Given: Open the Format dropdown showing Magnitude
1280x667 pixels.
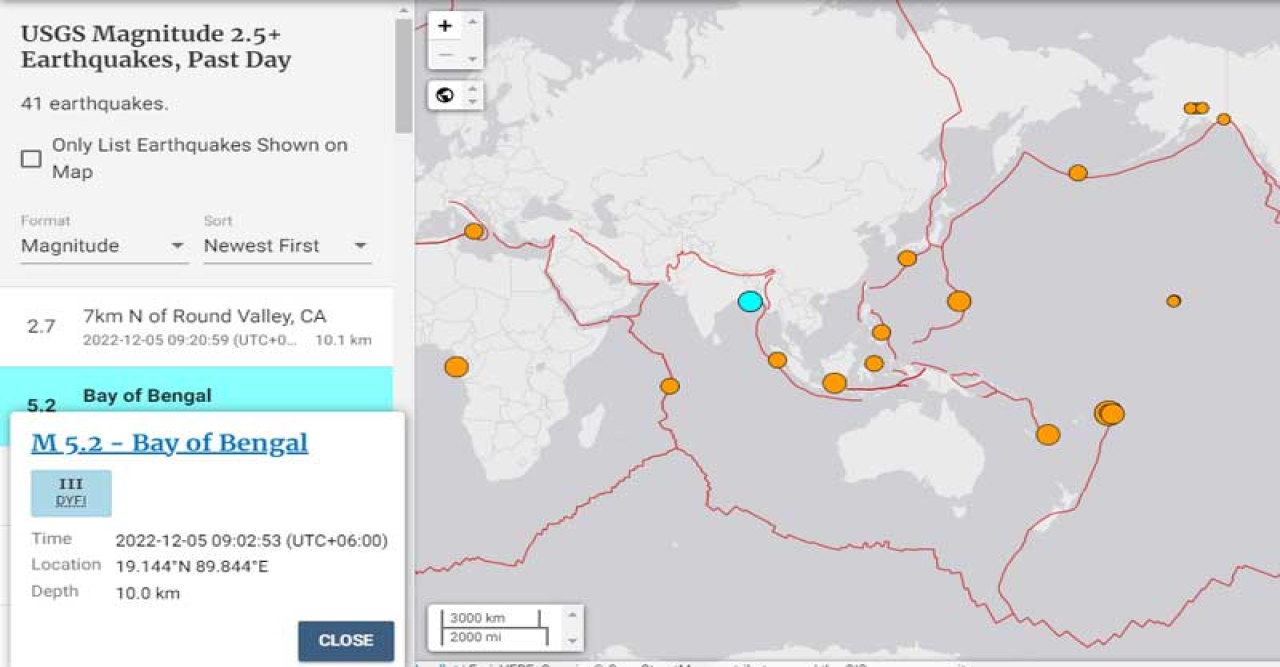Looking at the screenshot, I should 104,246.
